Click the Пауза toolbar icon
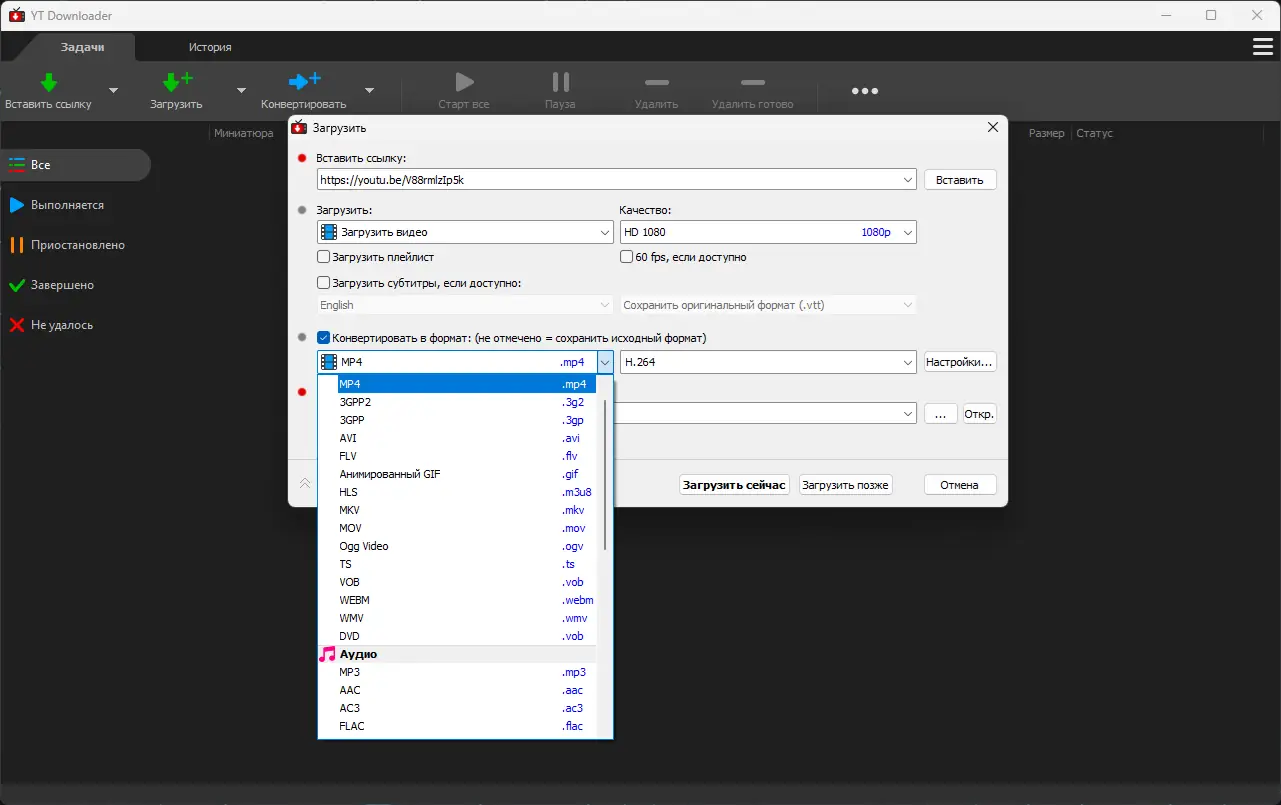This screenshot has width=1281, height=805. click(561, 82)
